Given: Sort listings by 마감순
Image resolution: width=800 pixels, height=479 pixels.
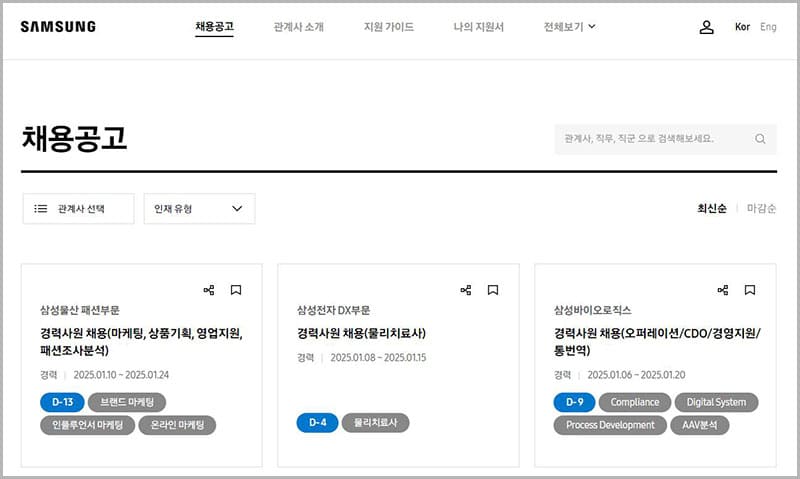Looking at the screenshot, I should click(x=761, y=208).
